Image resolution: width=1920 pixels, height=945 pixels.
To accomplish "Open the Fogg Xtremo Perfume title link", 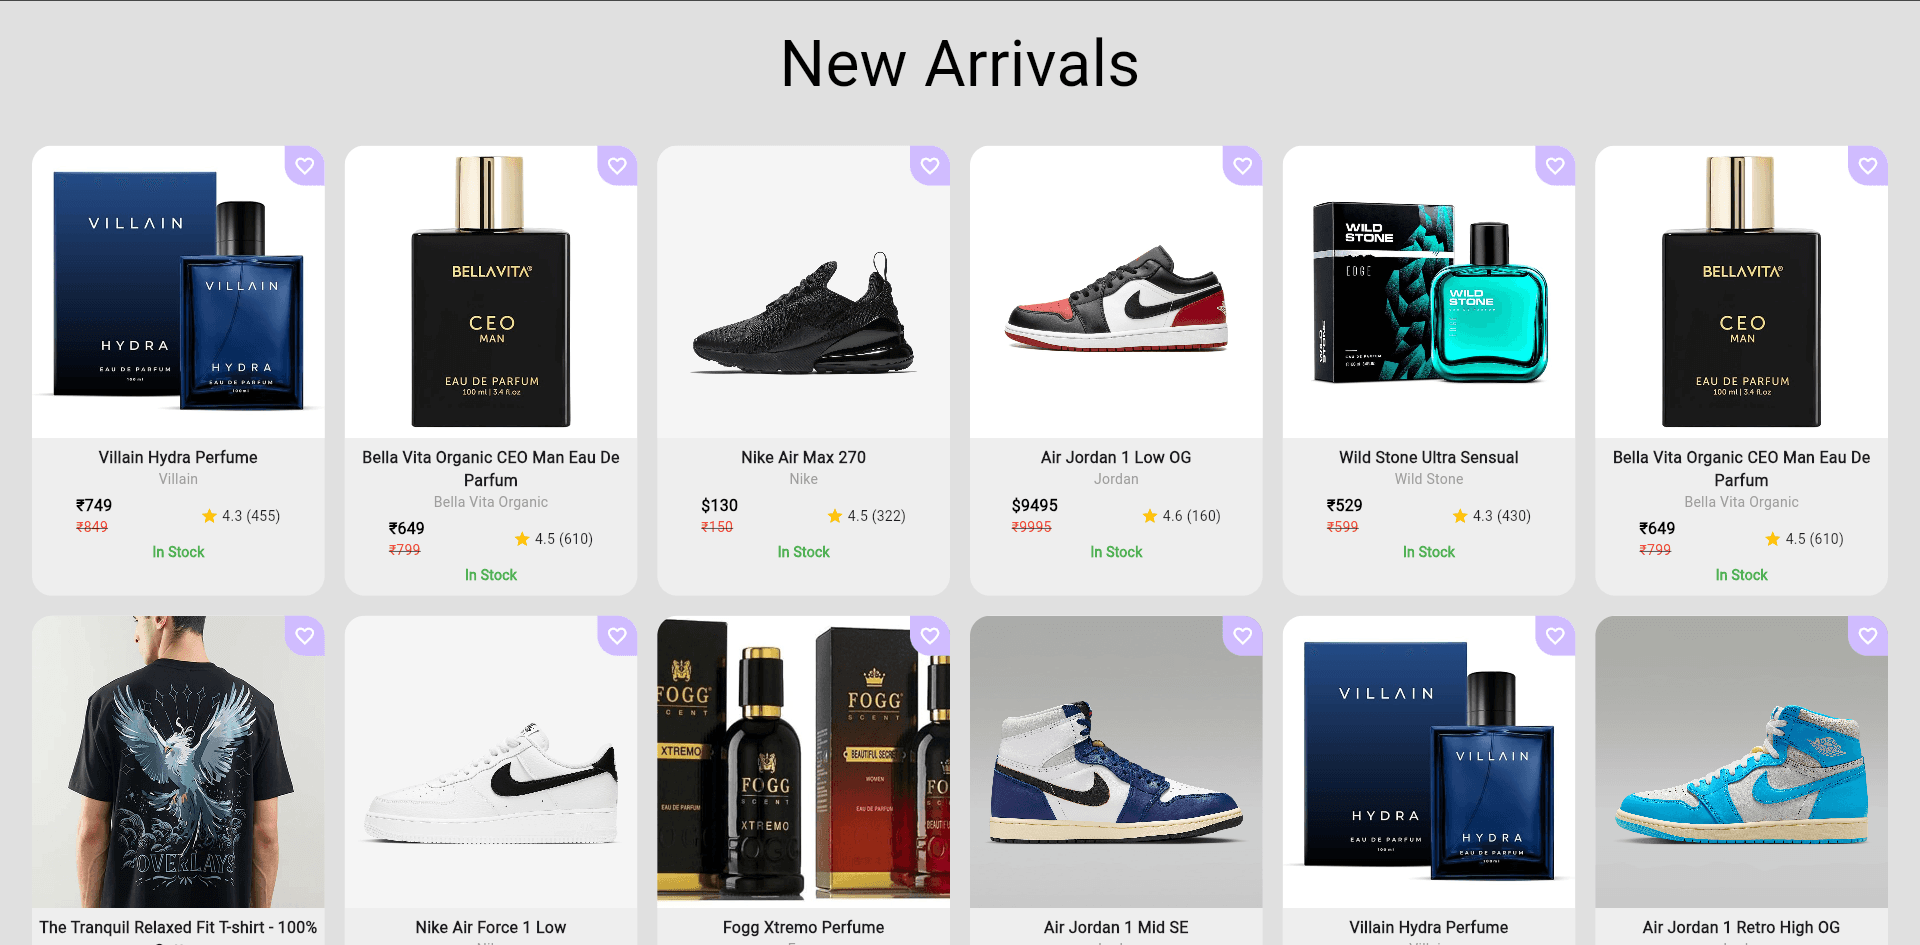I will tap(803, 927).
